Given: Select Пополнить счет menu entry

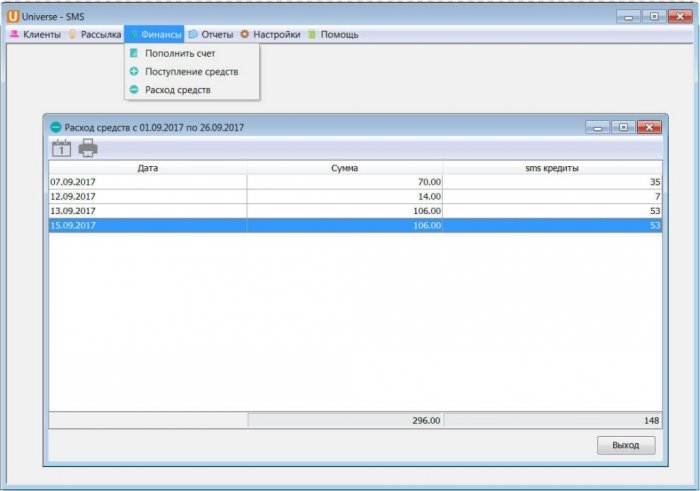Looking at the screenshot, I should tap(179, 53).
